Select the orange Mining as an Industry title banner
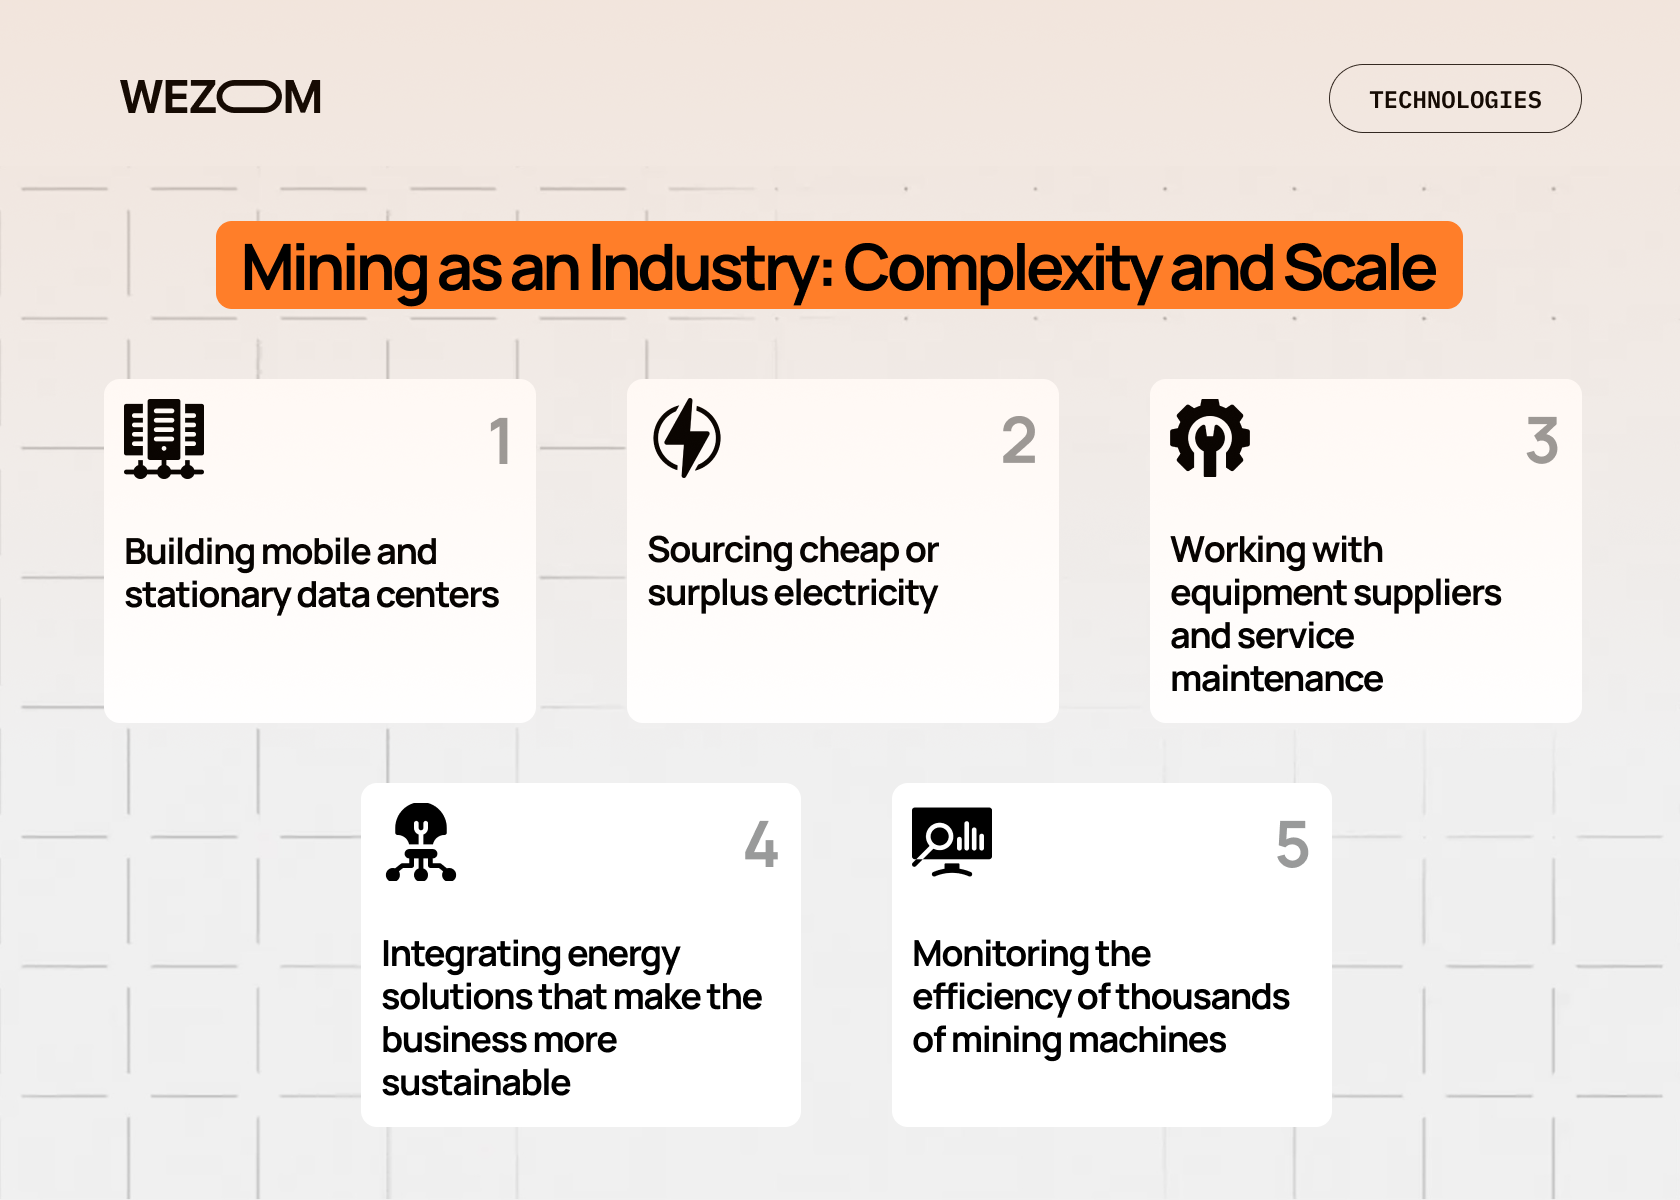The width and height of the screenshot is (1680, 1200). [x=838, y=266]
